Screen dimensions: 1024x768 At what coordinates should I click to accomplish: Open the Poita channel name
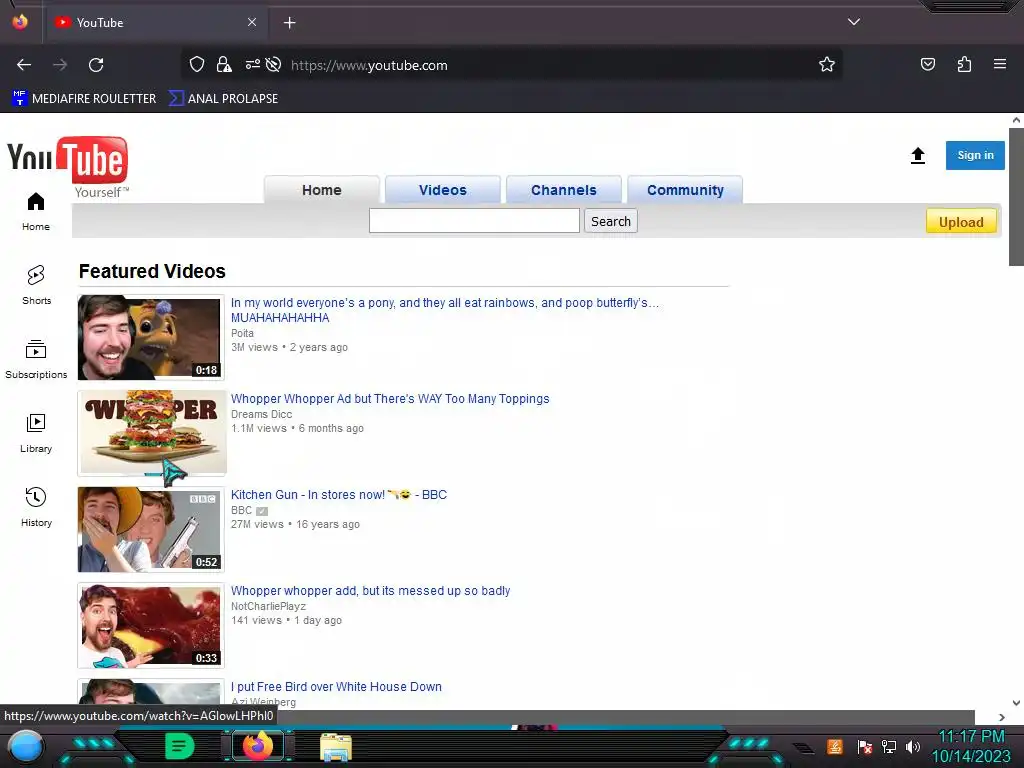pyautogui.click(x=242, y=333)
